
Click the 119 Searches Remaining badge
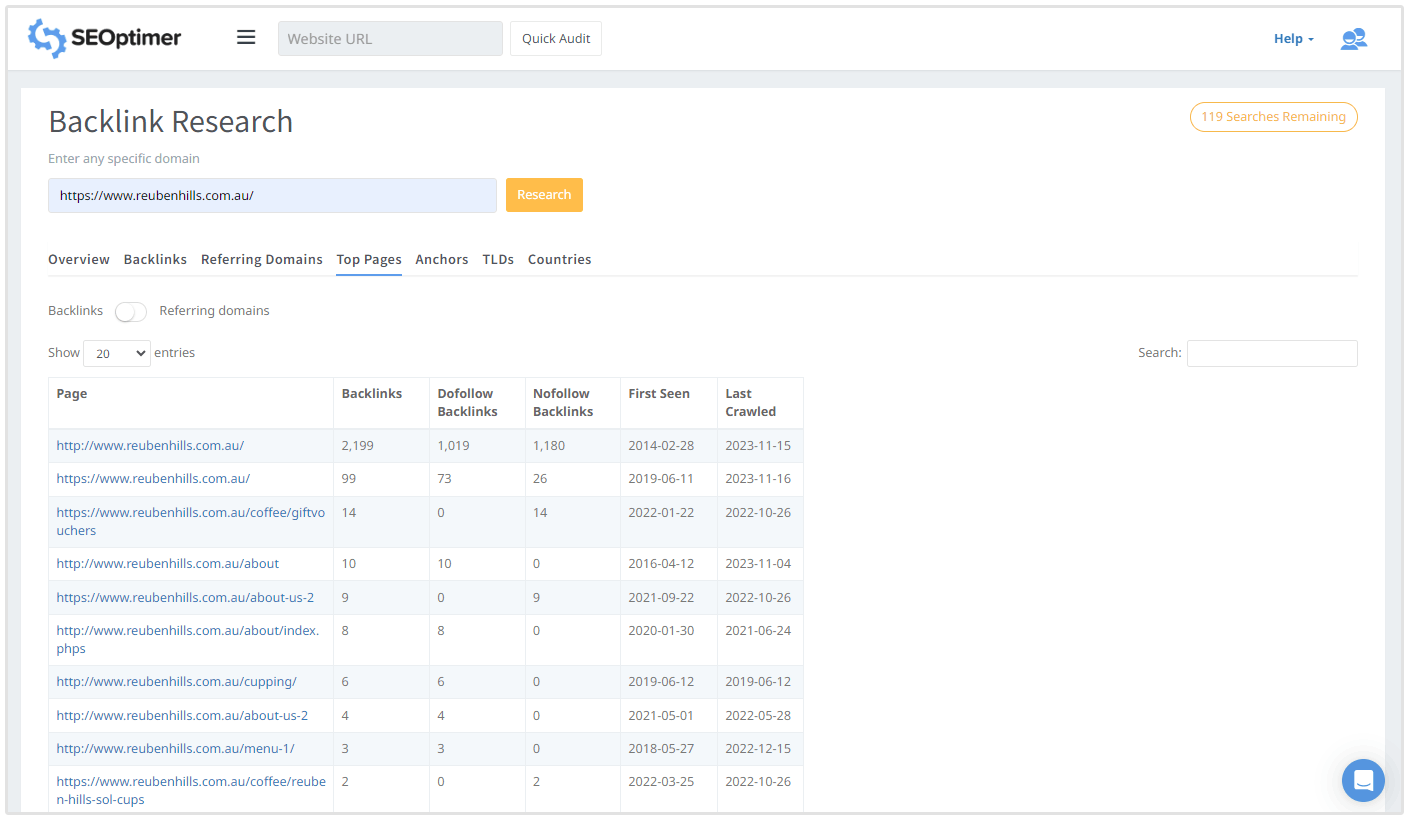pos(1273,117)
